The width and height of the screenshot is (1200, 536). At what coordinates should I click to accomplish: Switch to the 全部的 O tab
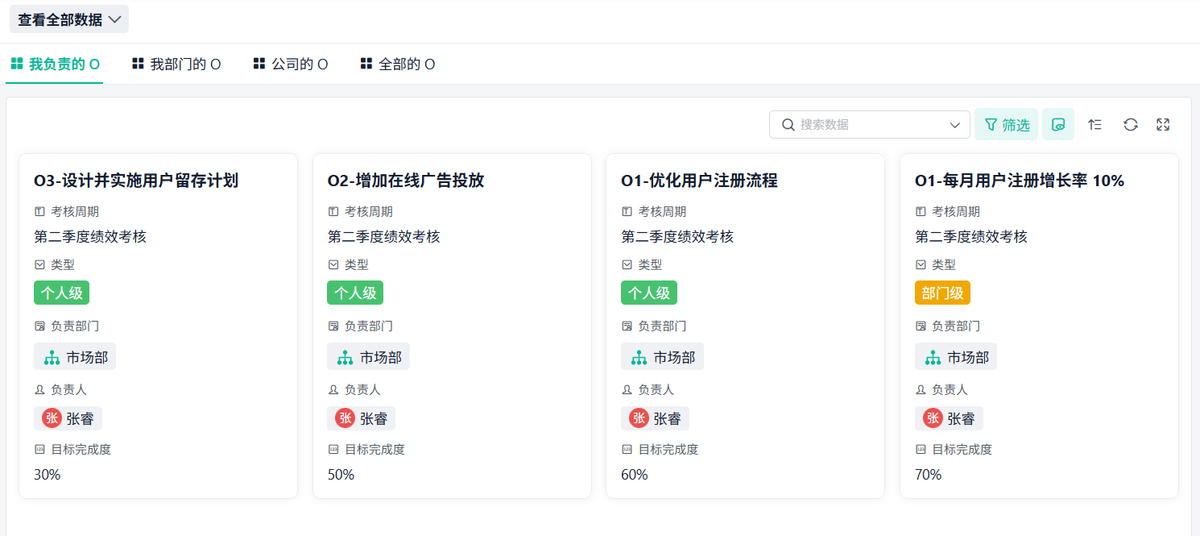pos(398,64)
